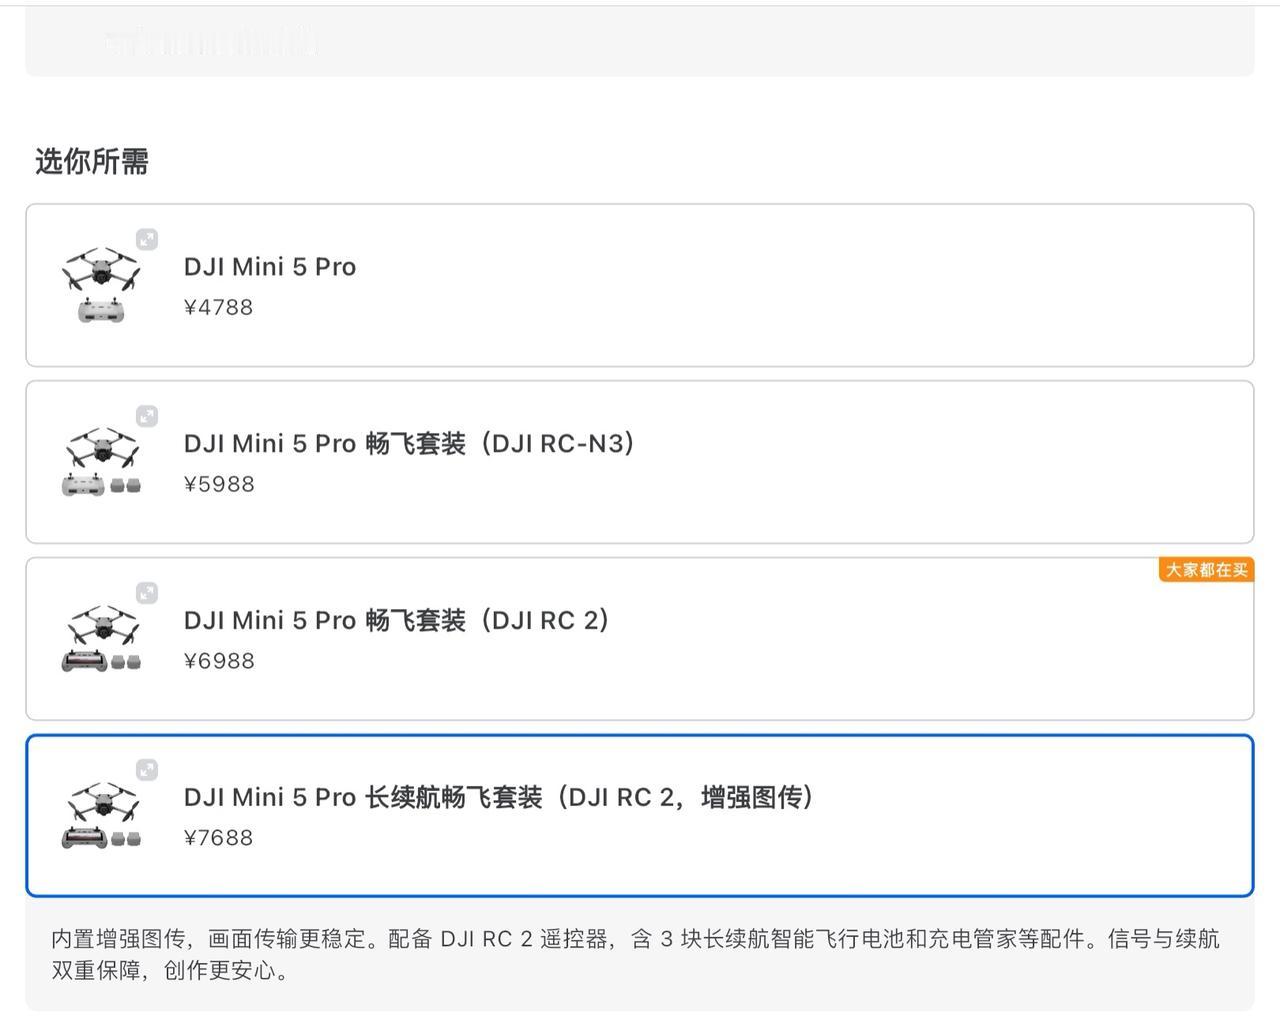Click the ¥6988 price text

tap(219, 661)
